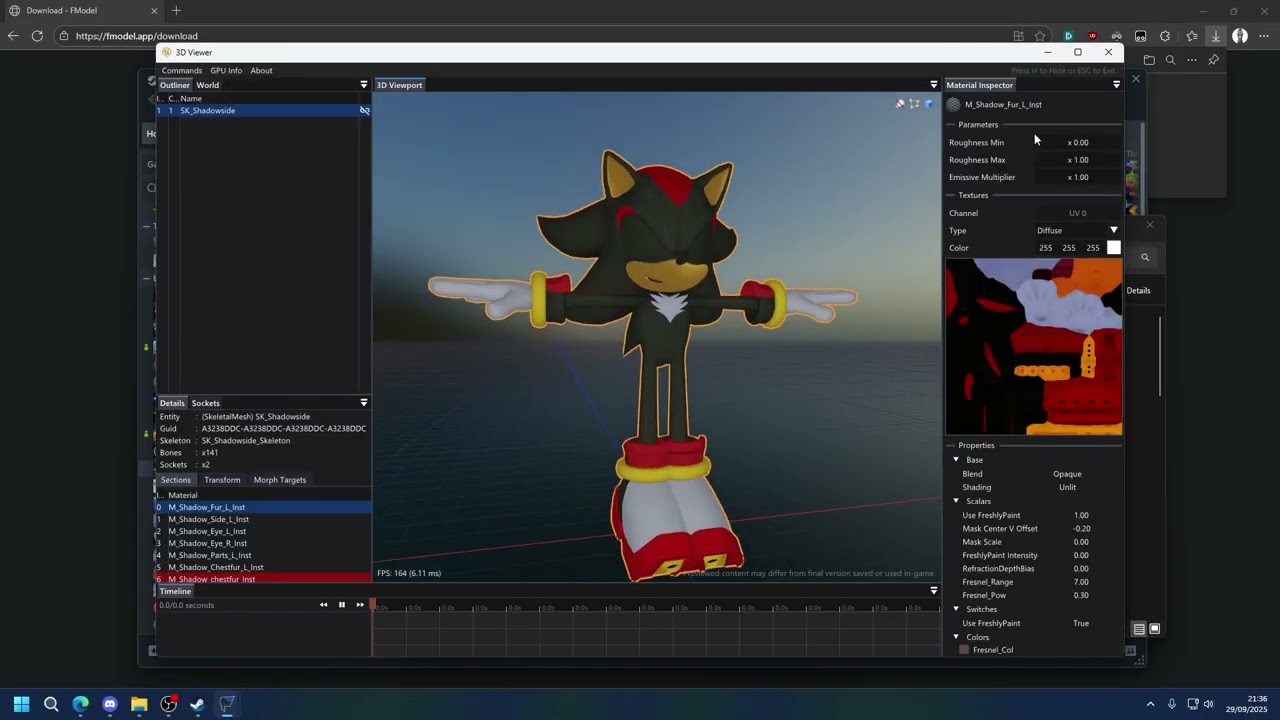Image resolution: width=1280 pixels, height=720 pixels.
Task: Reload the browser page
Action: pyautogui.click(x=37, y=36)
